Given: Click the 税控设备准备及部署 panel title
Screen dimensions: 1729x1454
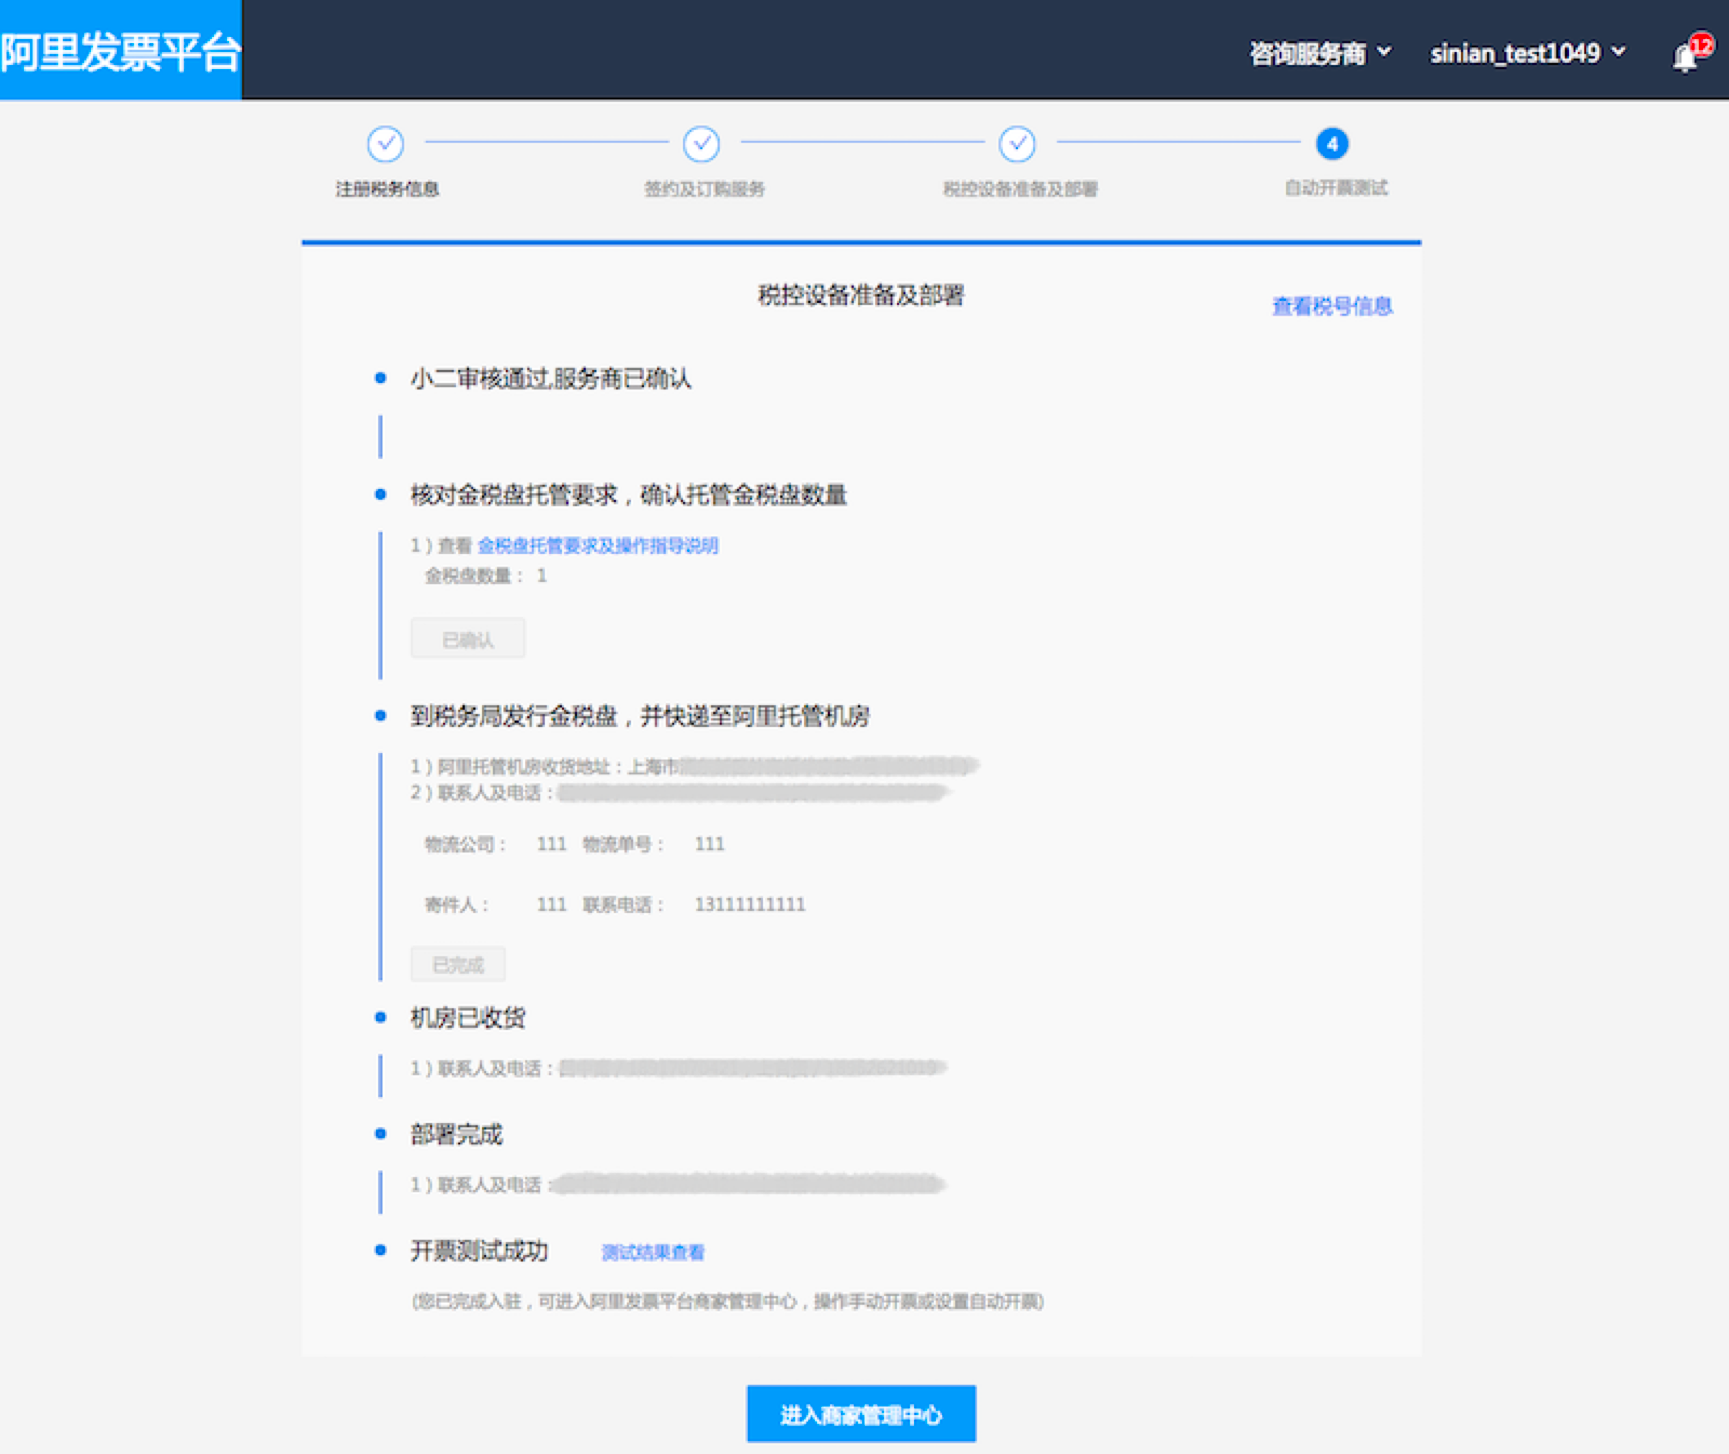Looking at the screenshot, I should (861, 295).
